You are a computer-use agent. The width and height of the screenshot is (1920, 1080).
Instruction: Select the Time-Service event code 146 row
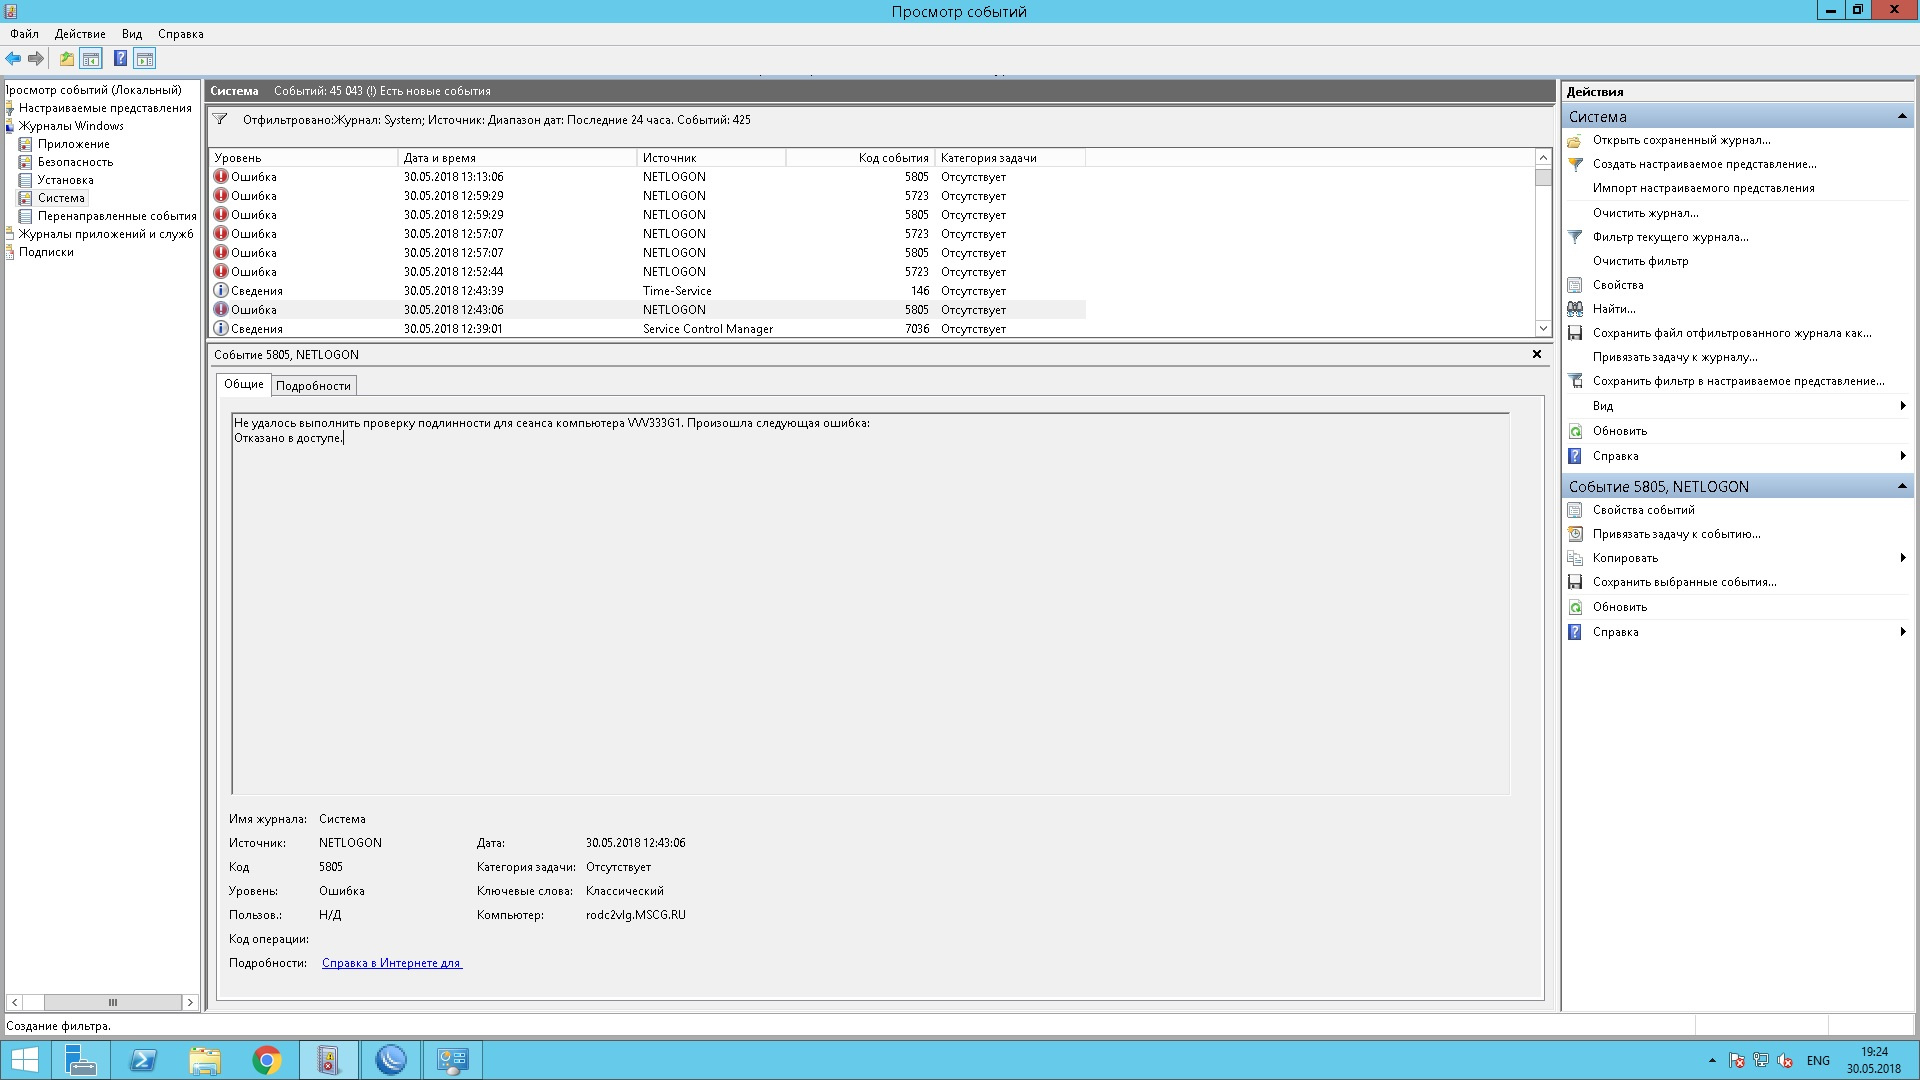(x=647, y=291)
